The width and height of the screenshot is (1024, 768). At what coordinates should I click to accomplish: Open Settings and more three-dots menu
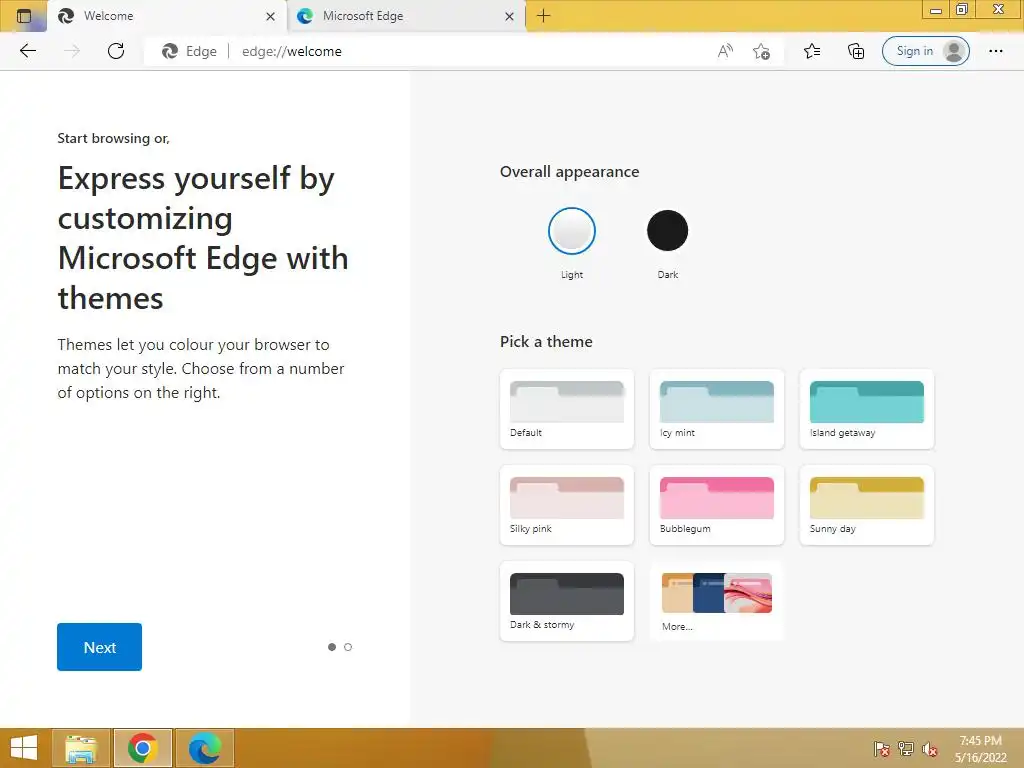pos(995,51)
